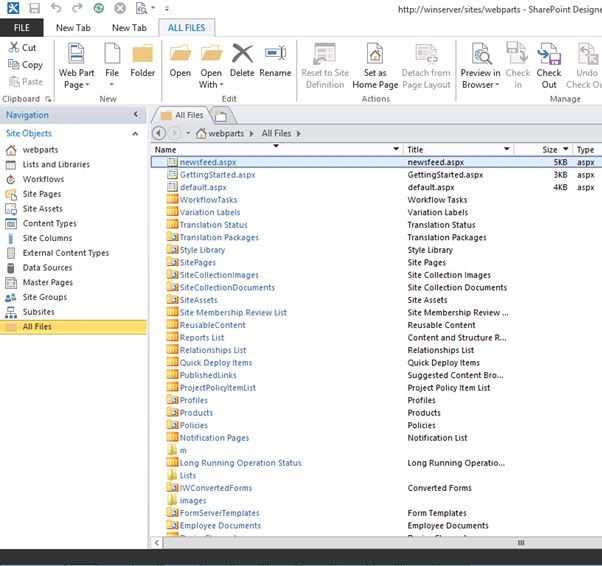
Task: Open the Title column filter dropdown
Action: coord(506,149)
